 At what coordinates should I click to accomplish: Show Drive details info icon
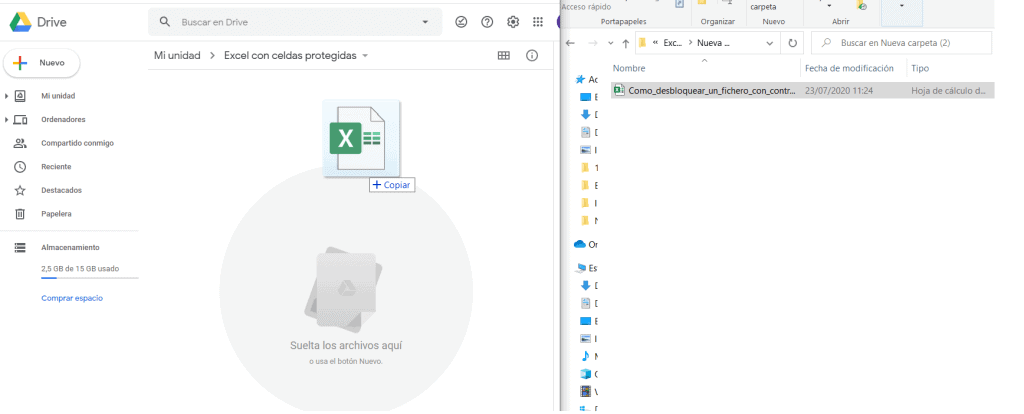point(532,56)
